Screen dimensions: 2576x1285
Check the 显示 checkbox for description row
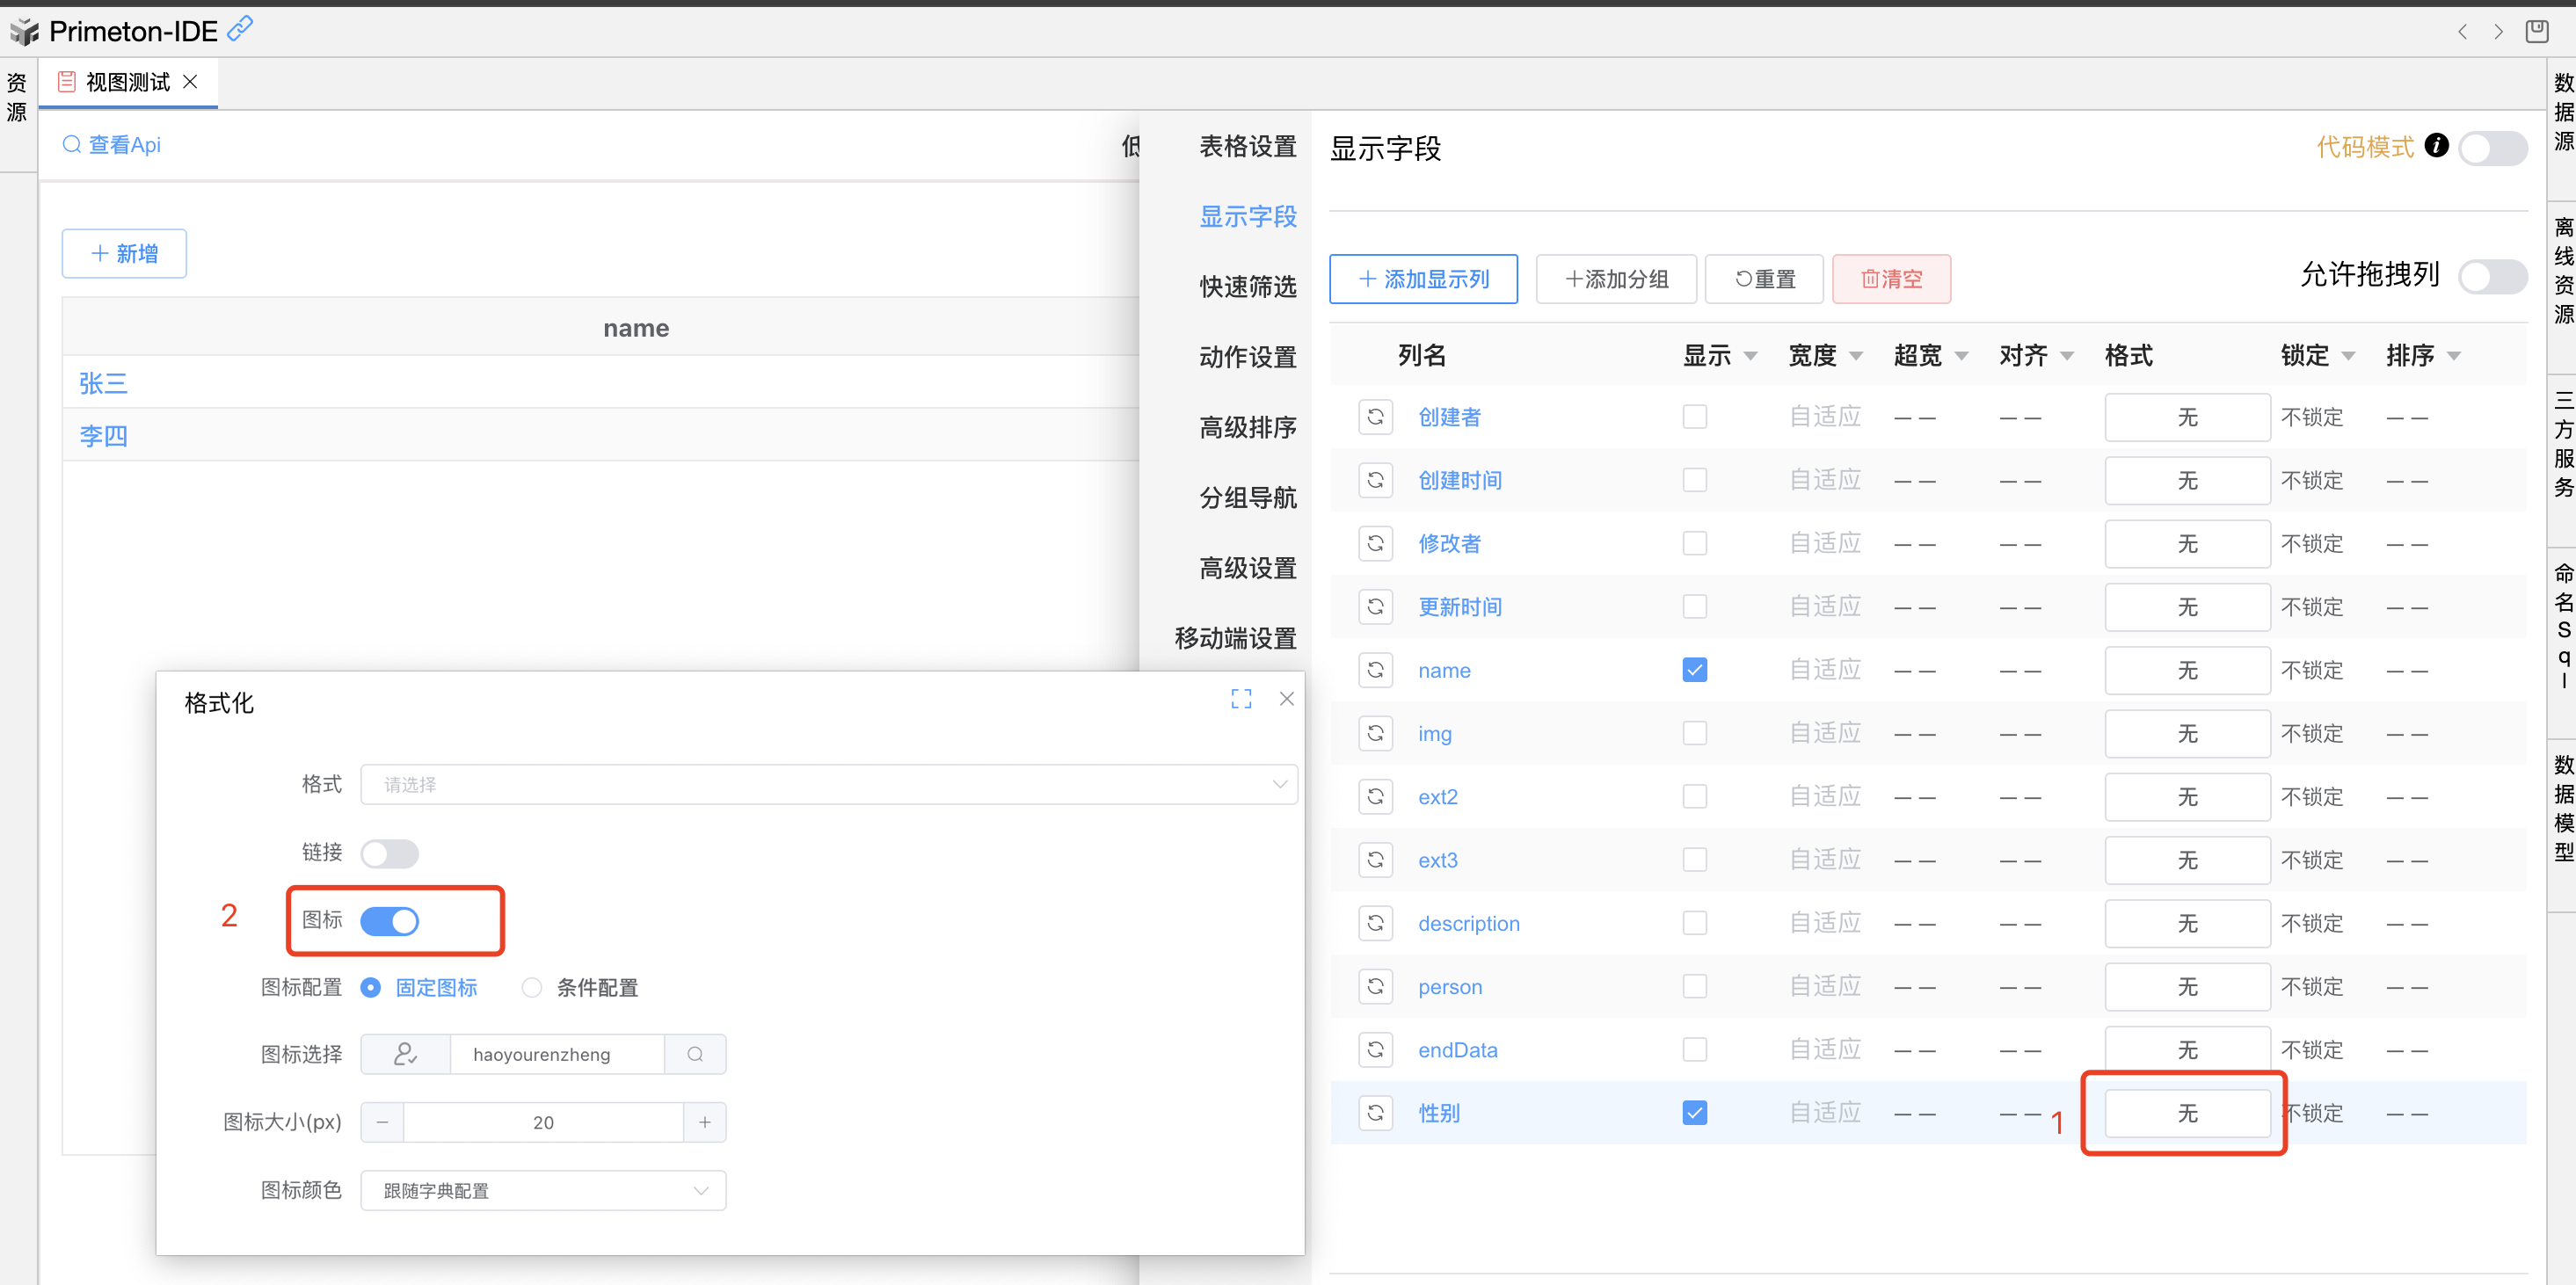point(1694,923)
